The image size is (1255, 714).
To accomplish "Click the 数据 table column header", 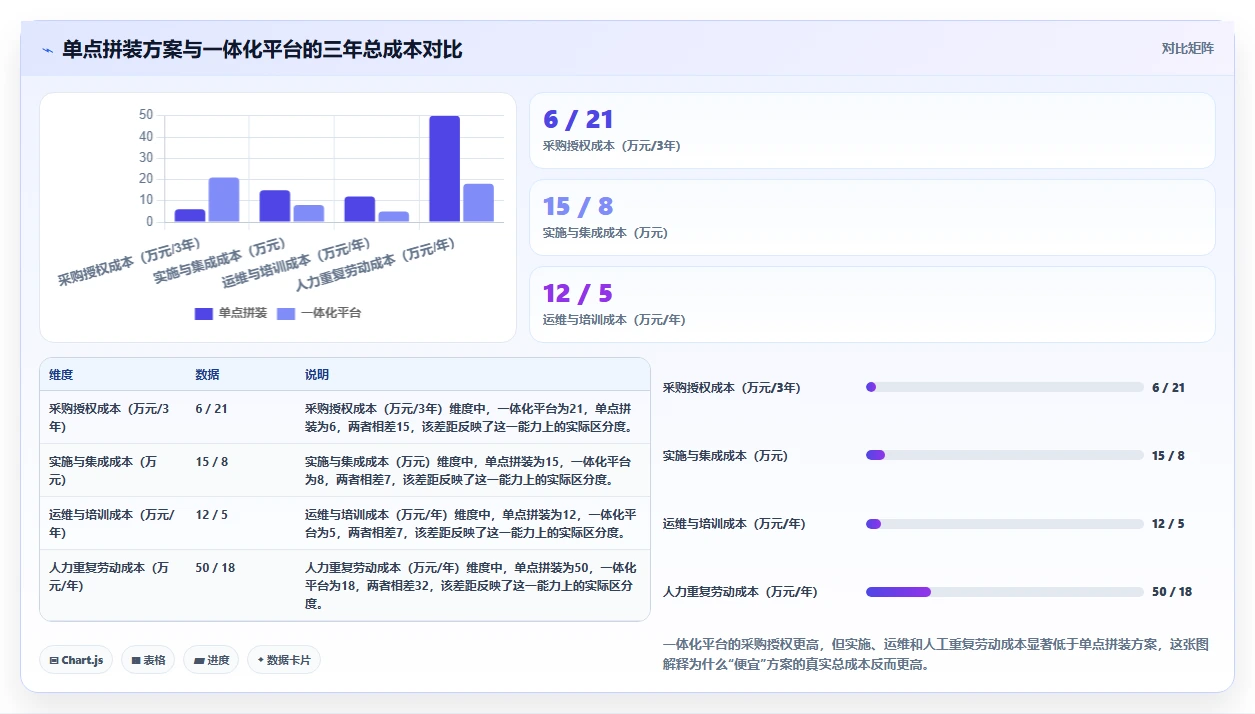I will (207, 375).
